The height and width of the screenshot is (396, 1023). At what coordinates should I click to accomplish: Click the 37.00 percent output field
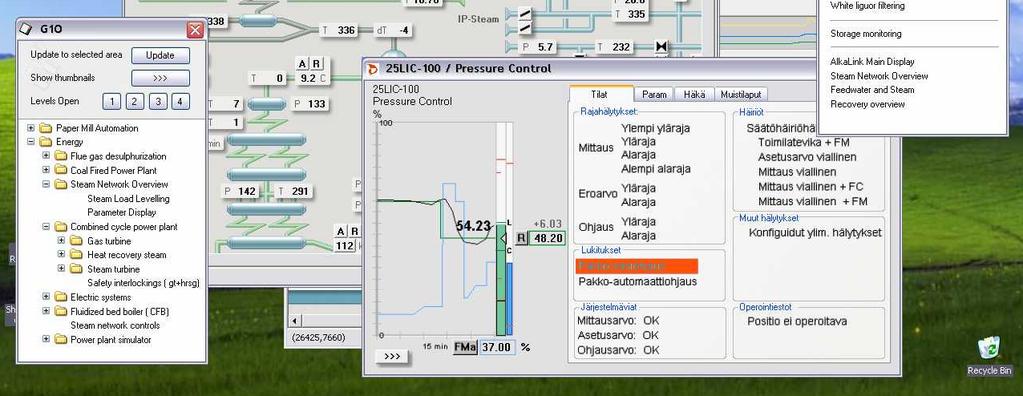click(497, 347)
